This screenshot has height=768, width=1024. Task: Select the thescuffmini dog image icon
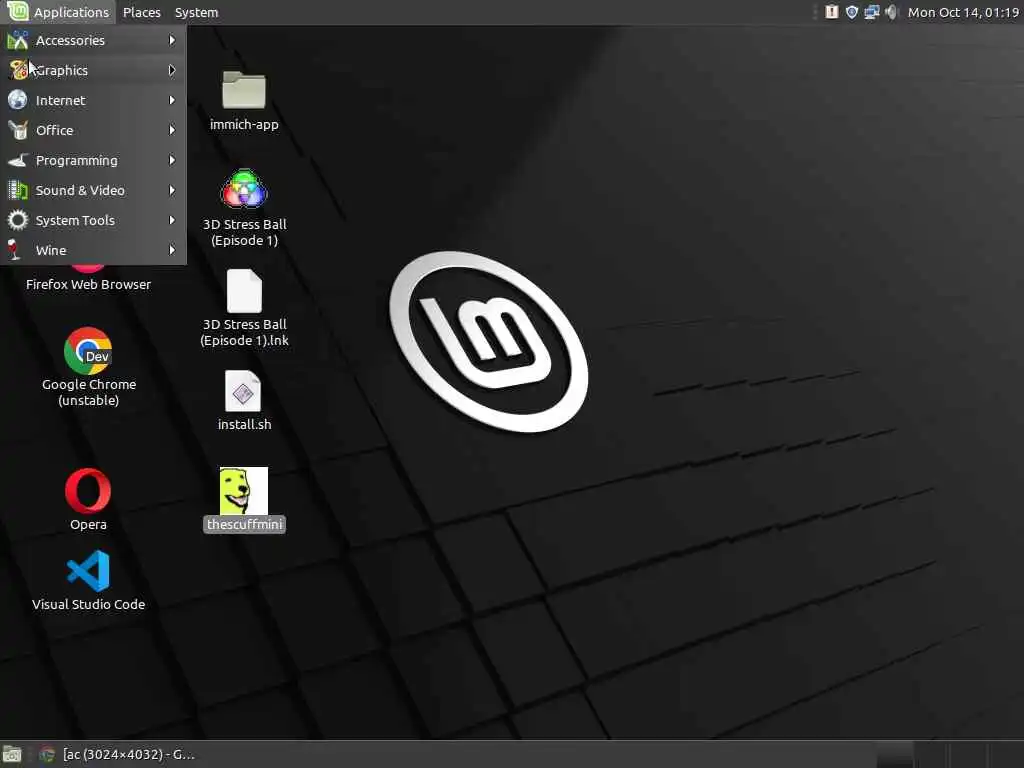pos(244,491)
